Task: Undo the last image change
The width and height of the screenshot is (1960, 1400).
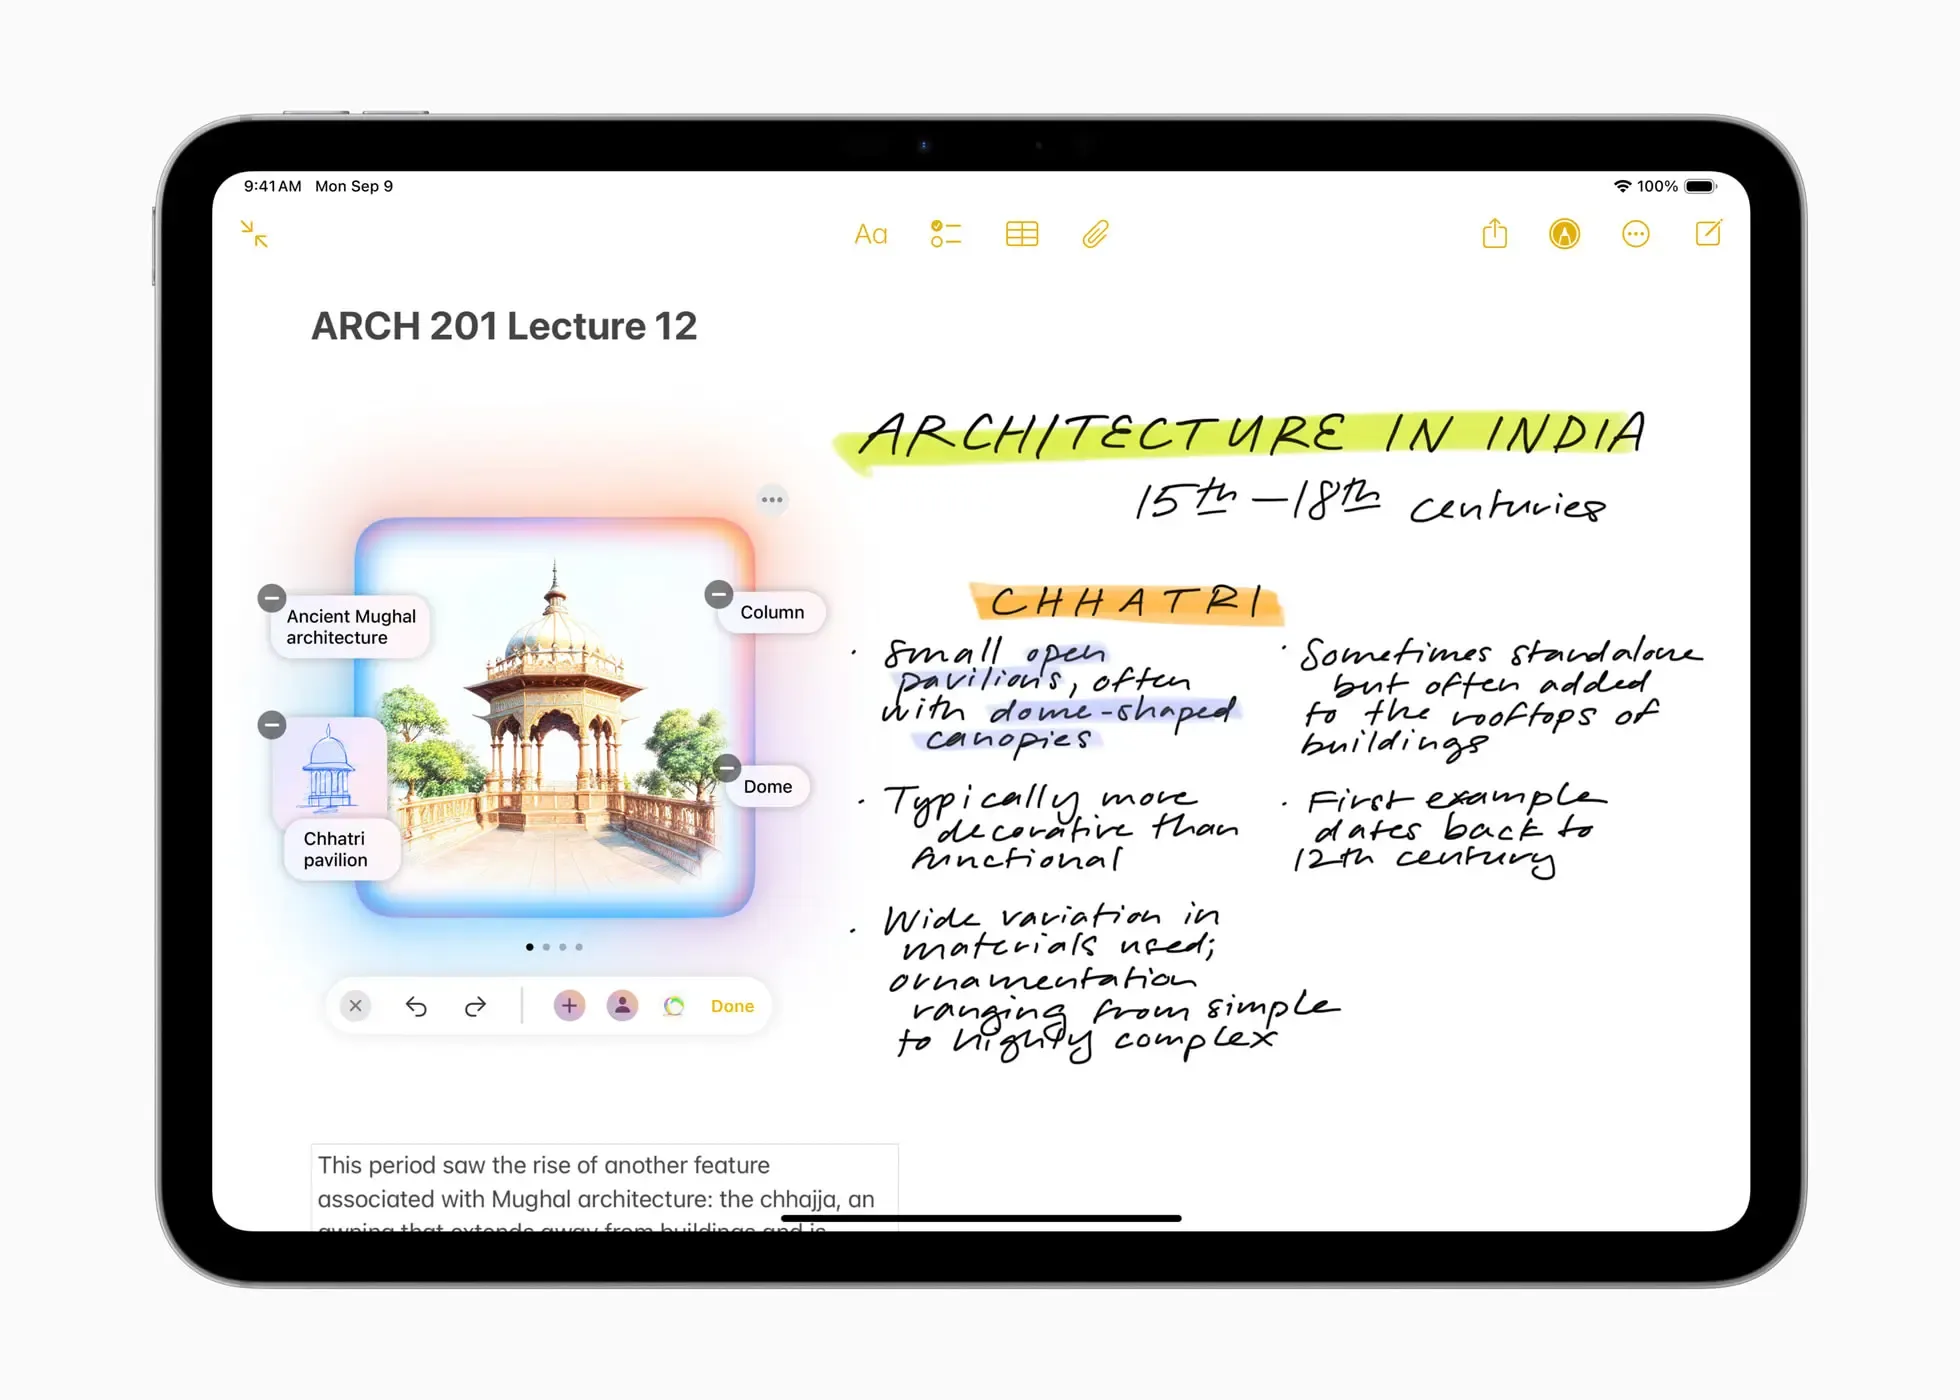Action: (417, 1005)
